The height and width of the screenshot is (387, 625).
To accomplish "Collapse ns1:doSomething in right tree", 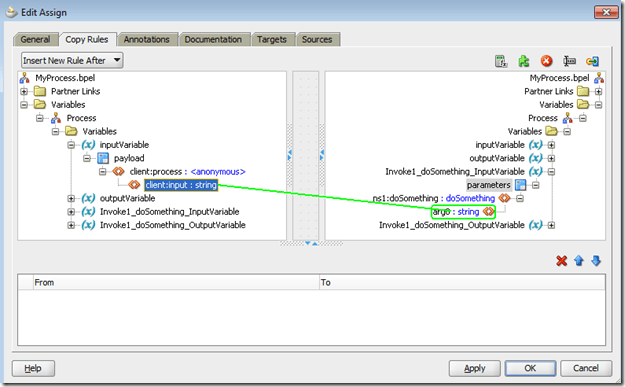I will tap(520, 198).
